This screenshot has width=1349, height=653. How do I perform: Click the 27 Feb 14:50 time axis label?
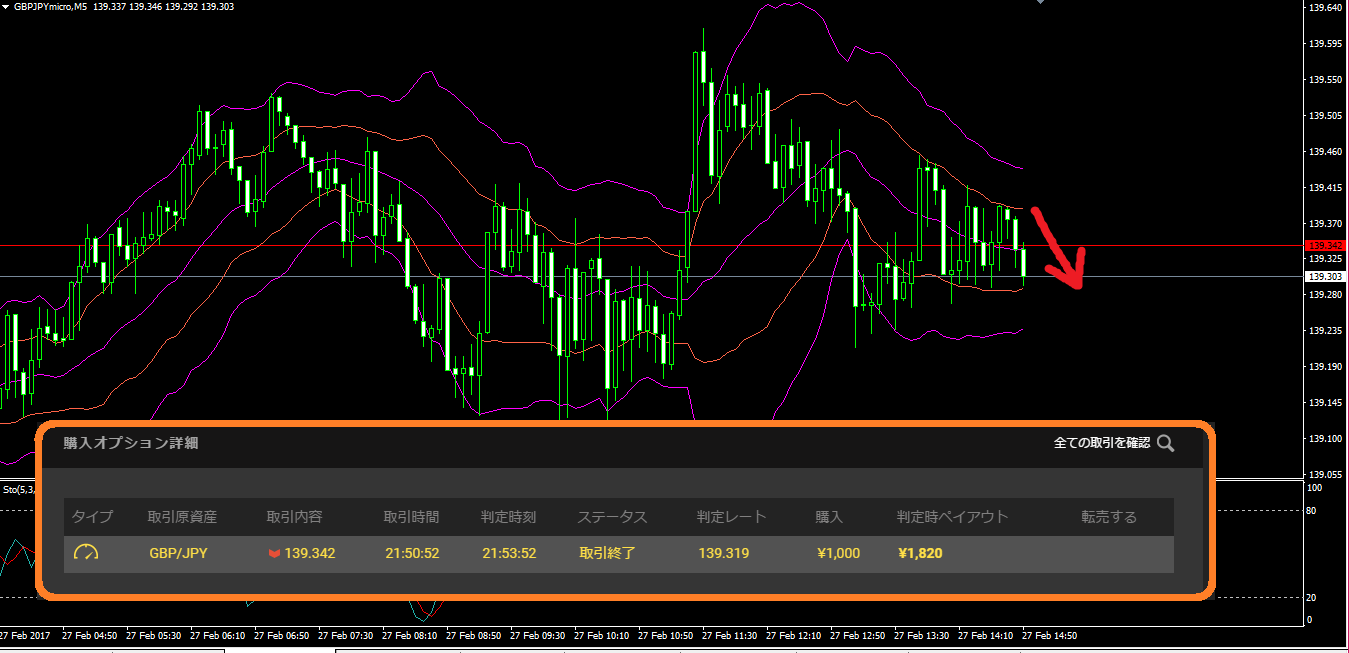click(1049, 635)
